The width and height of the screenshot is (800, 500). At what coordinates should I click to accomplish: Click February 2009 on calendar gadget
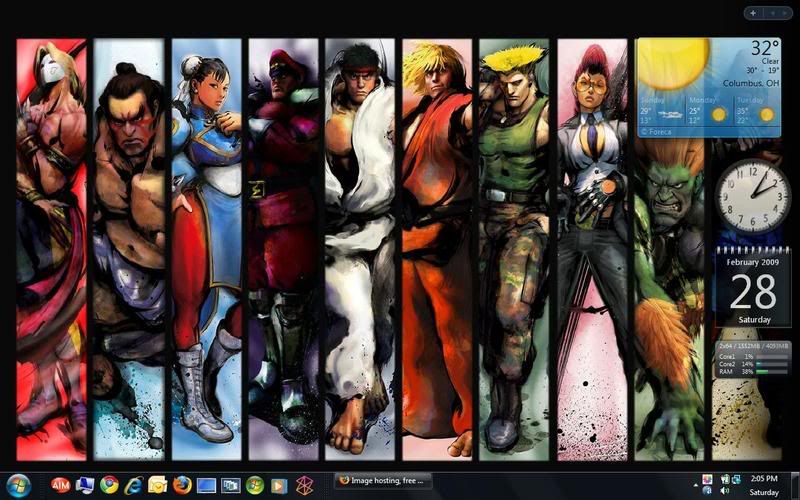click(753, 262)
